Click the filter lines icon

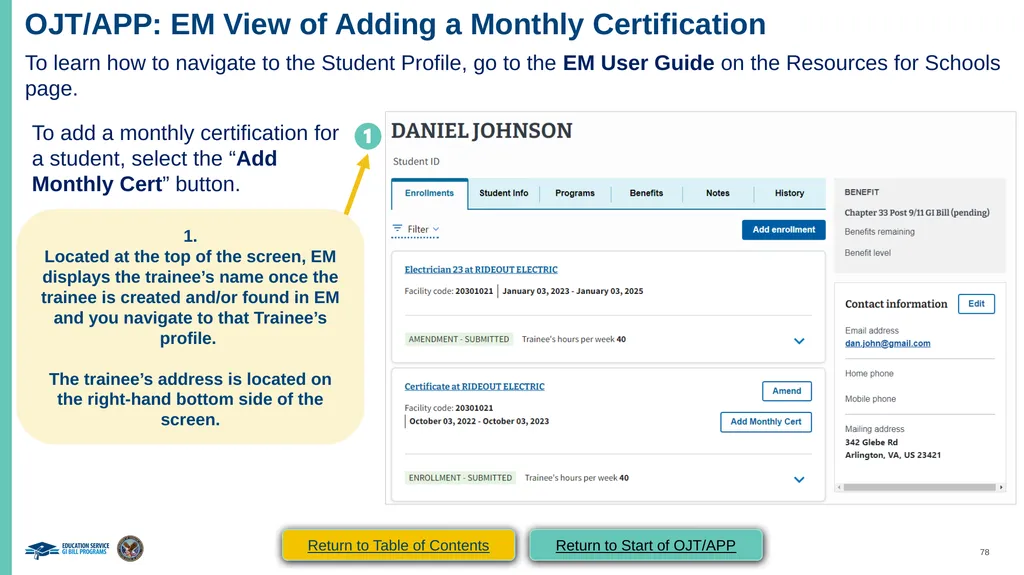coord(397,229)
